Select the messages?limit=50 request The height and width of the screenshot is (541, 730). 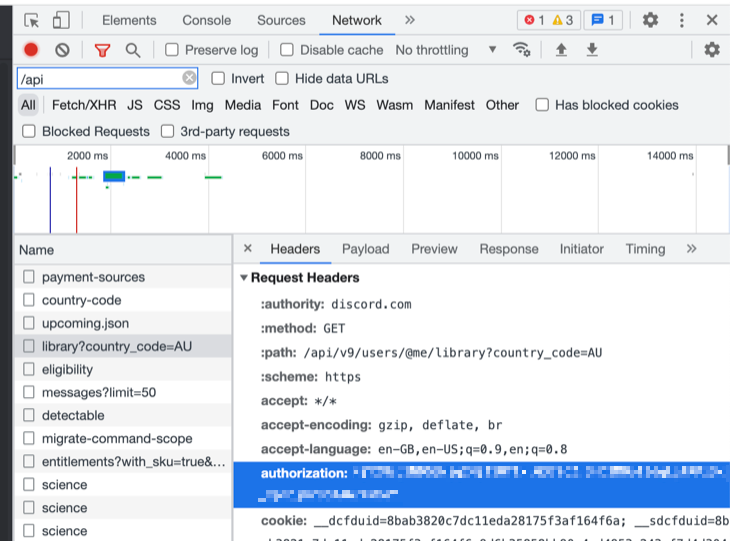tap(98, 392)
